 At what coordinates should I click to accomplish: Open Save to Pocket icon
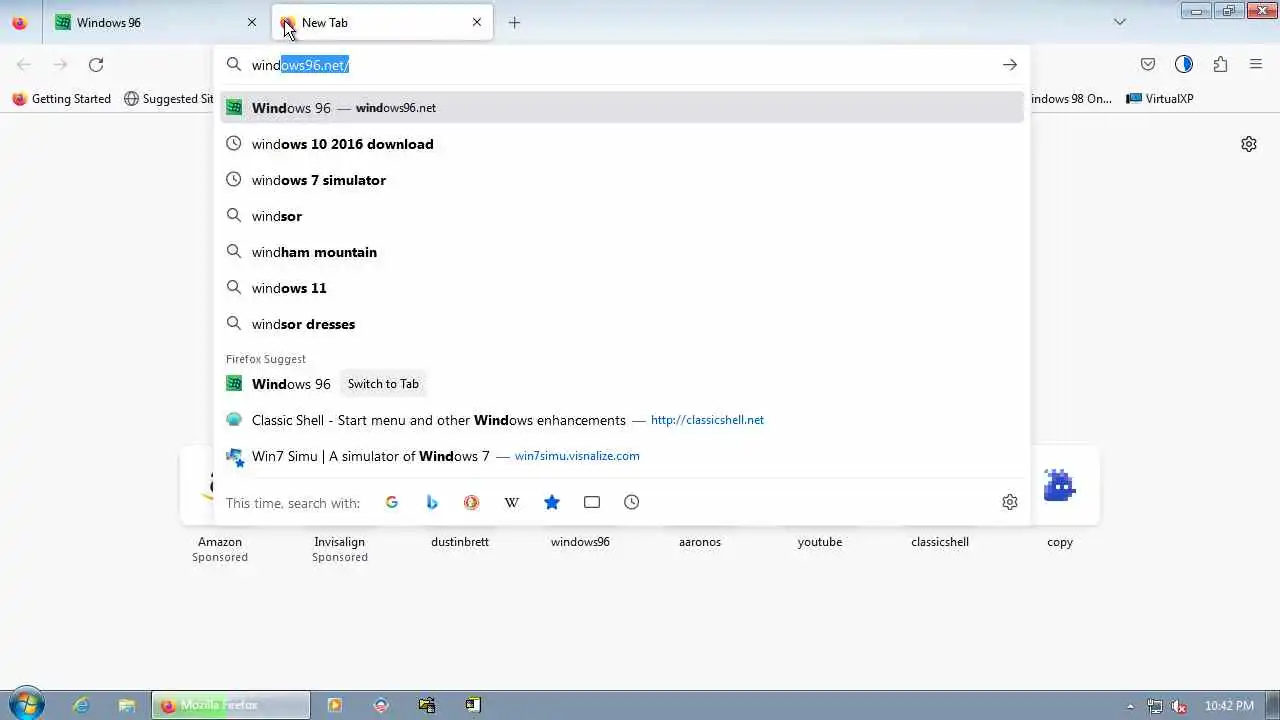click(x=1148, y=65)
